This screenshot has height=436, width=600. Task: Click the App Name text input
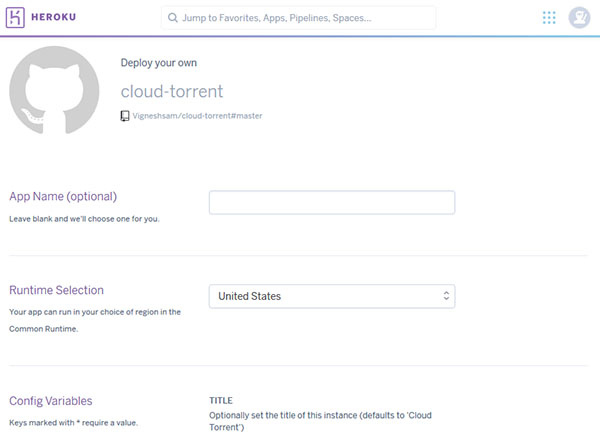[331, 202]
